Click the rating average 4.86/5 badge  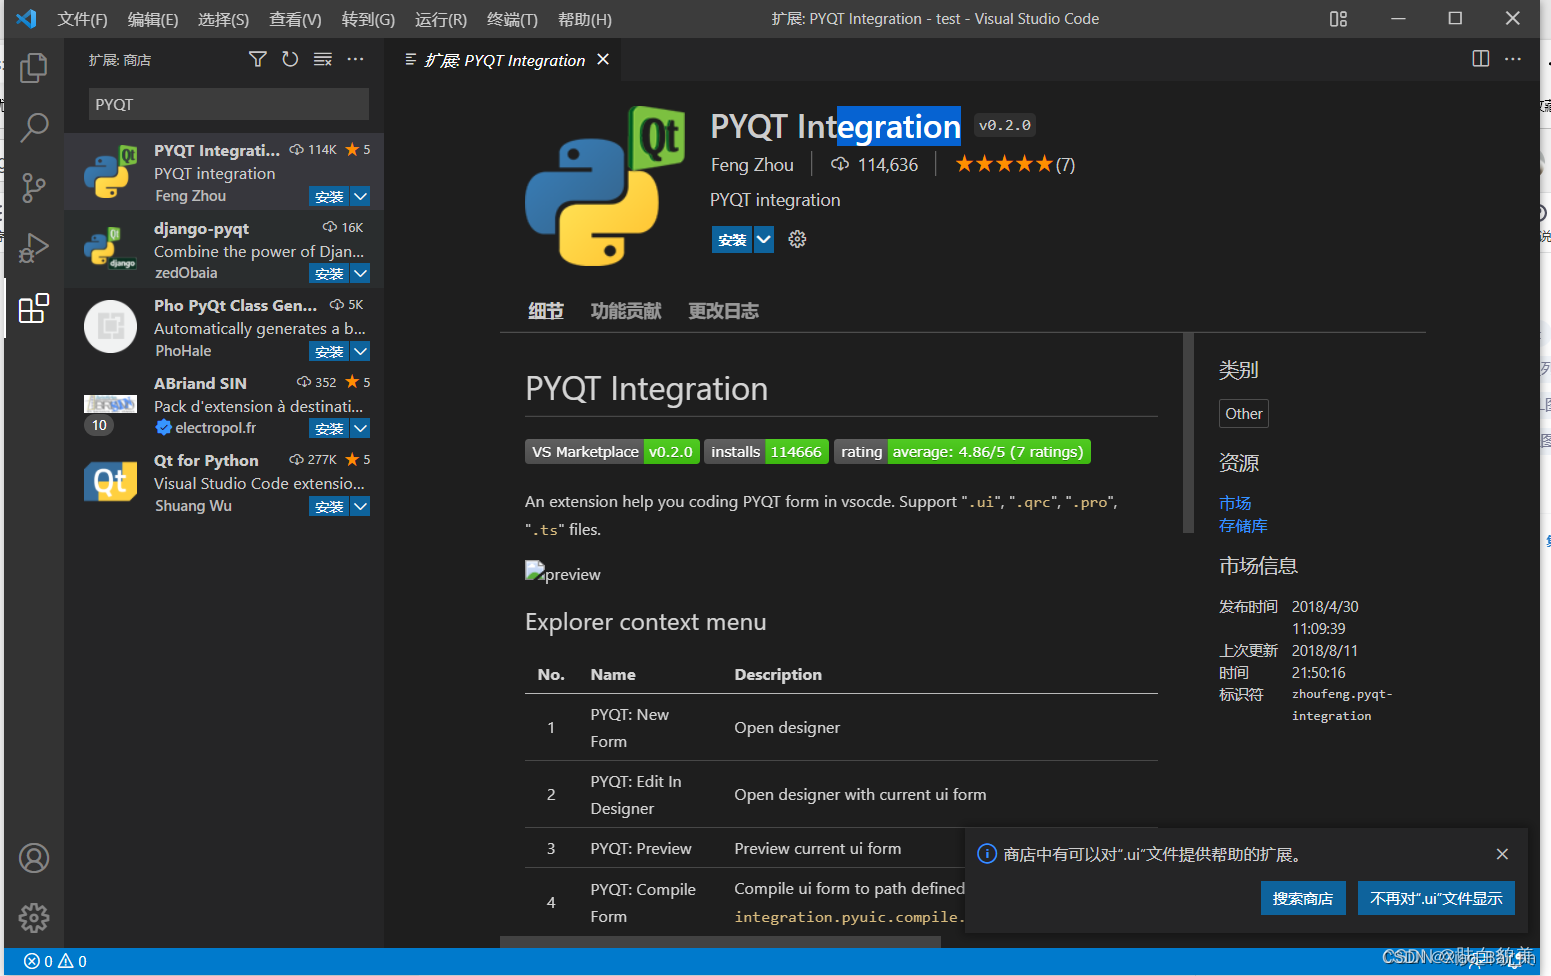(962, 452)
